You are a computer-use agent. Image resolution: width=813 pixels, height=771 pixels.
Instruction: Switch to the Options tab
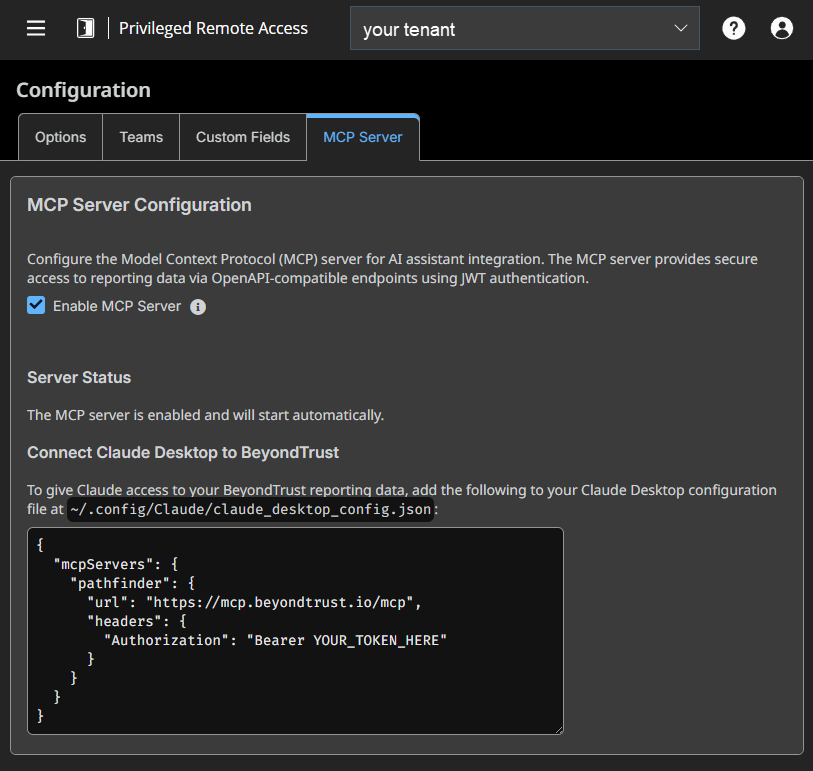point(61,137)
